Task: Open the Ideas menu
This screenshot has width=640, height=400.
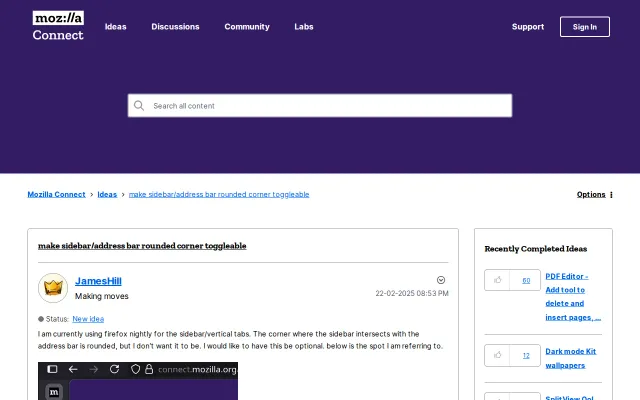Action: [x=116, y=27]
